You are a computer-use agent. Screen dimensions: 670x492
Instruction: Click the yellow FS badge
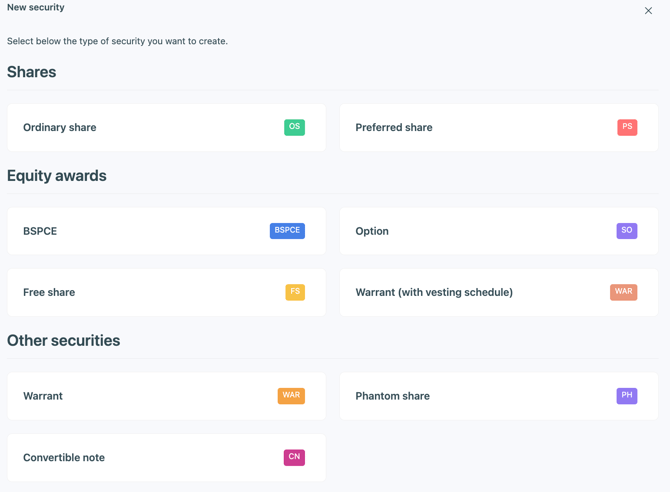tap(295, 292)
